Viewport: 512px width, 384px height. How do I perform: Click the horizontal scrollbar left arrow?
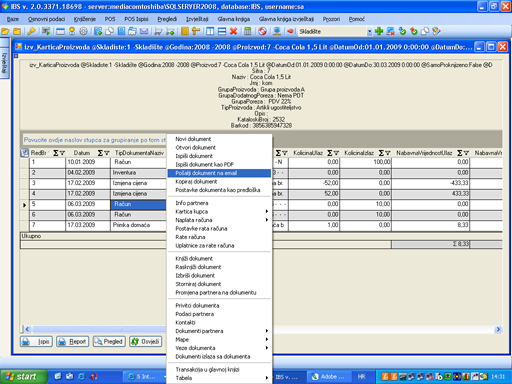coord(28,329)
